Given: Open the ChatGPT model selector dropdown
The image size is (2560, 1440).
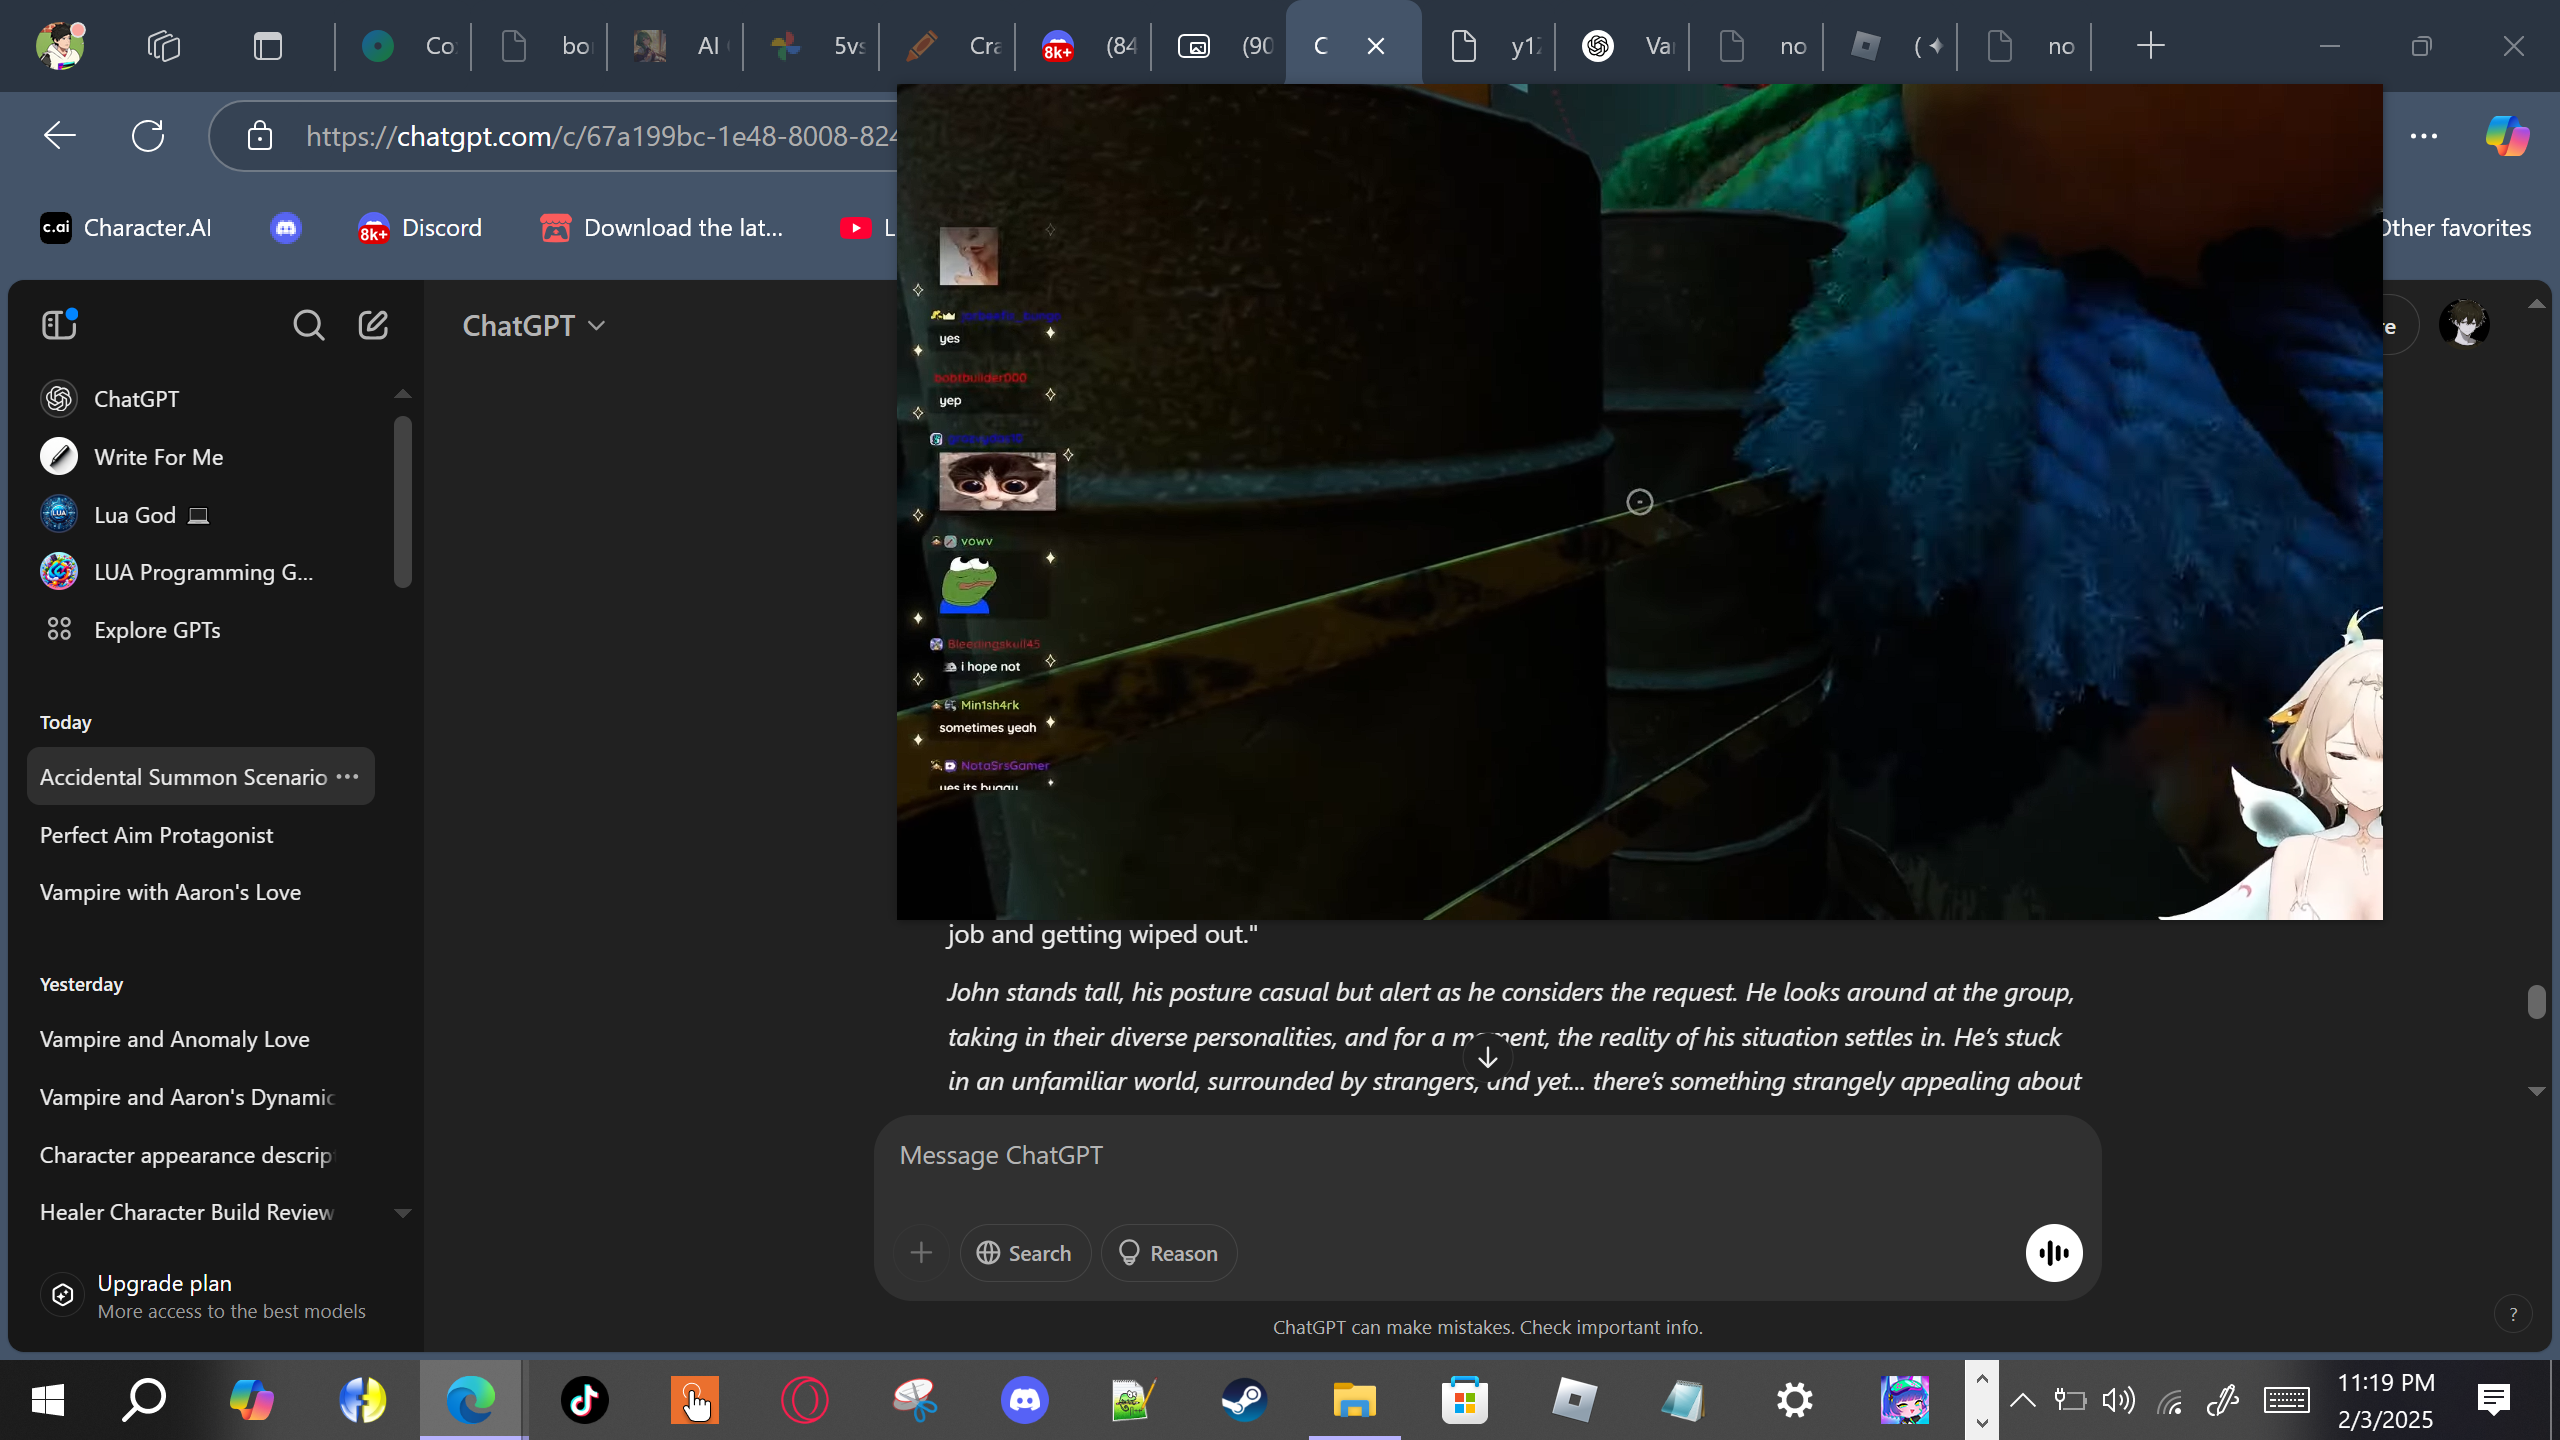Looking at the screenshot, I should 534,326.
